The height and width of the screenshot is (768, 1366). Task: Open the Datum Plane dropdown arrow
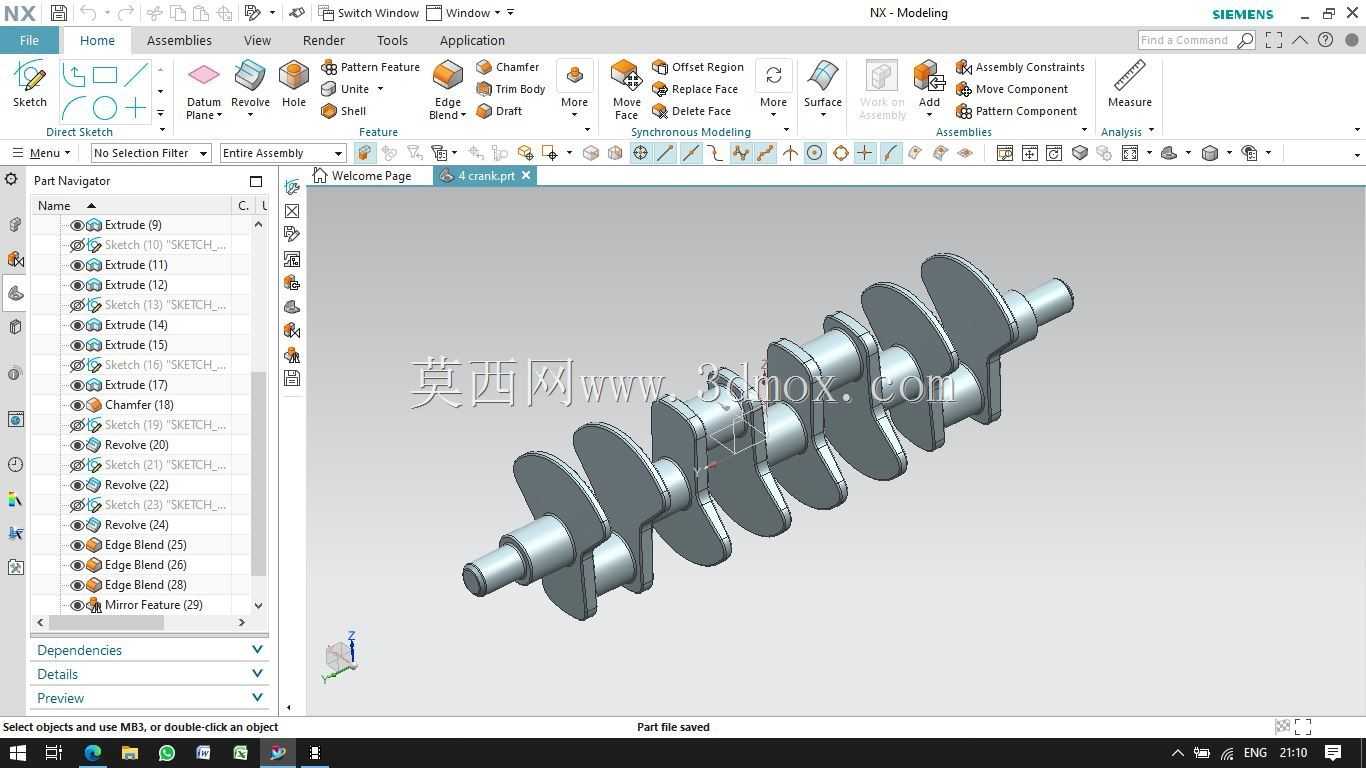click(x=219, y=115)
